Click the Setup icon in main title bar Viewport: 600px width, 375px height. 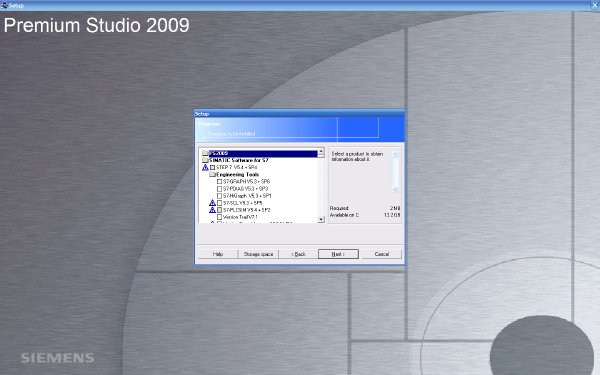pyautogui.click(x=4, y=5)
